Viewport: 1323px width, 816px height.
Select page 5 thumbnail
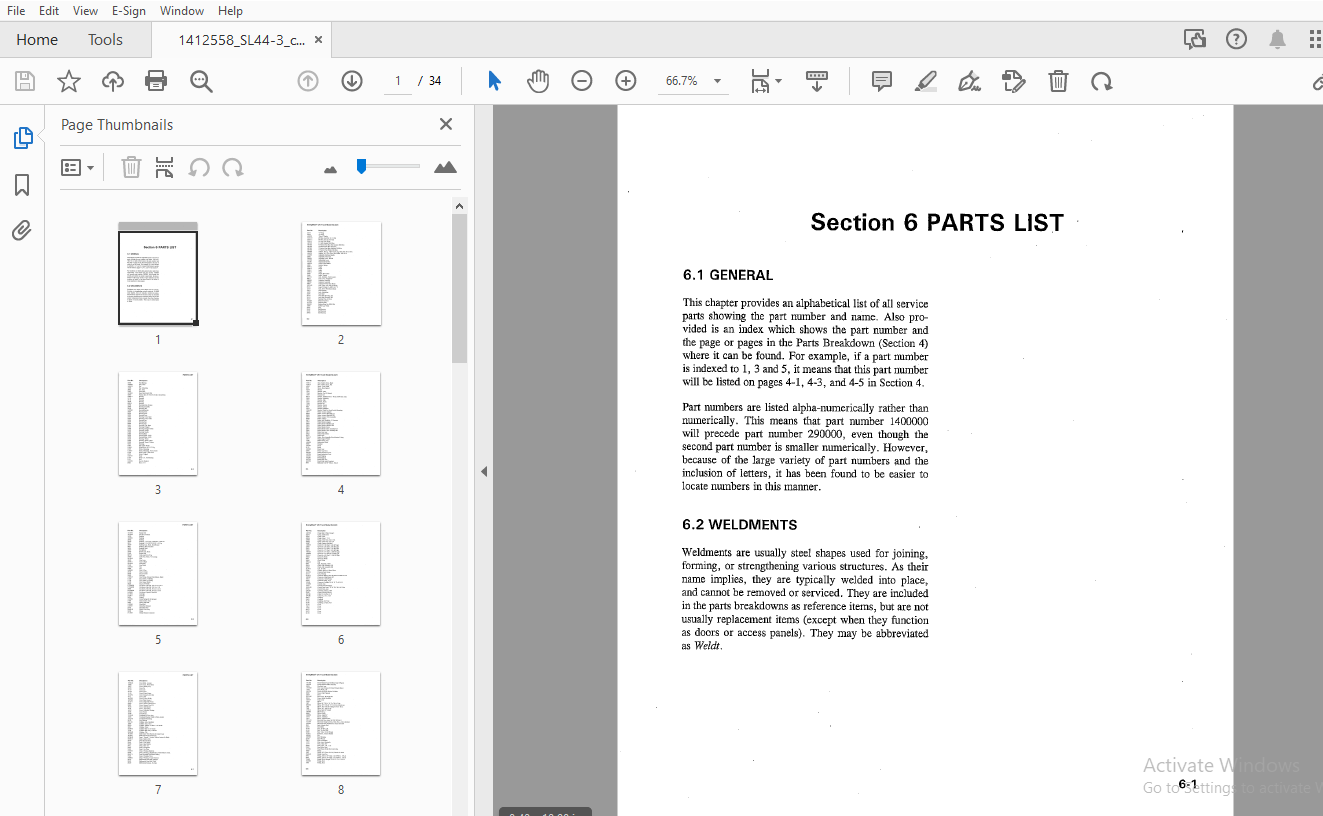158,574
